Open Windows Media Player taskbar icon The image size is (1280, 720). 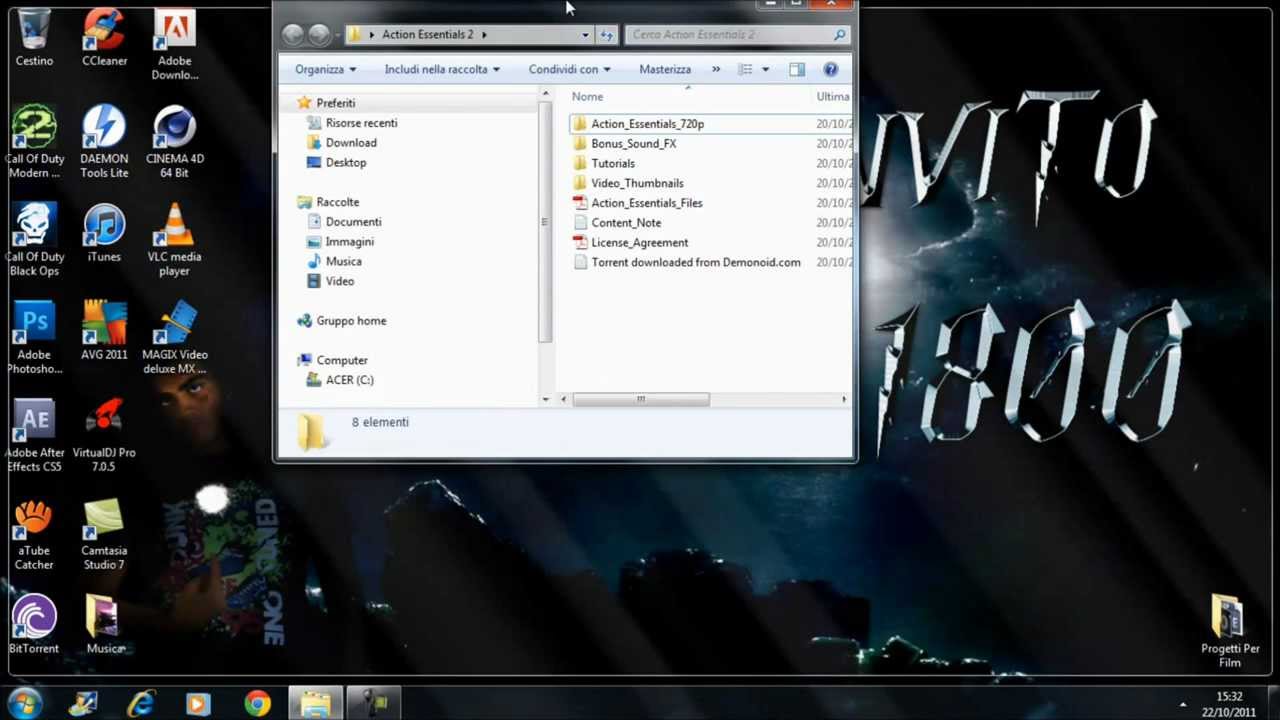coord(199,704)
